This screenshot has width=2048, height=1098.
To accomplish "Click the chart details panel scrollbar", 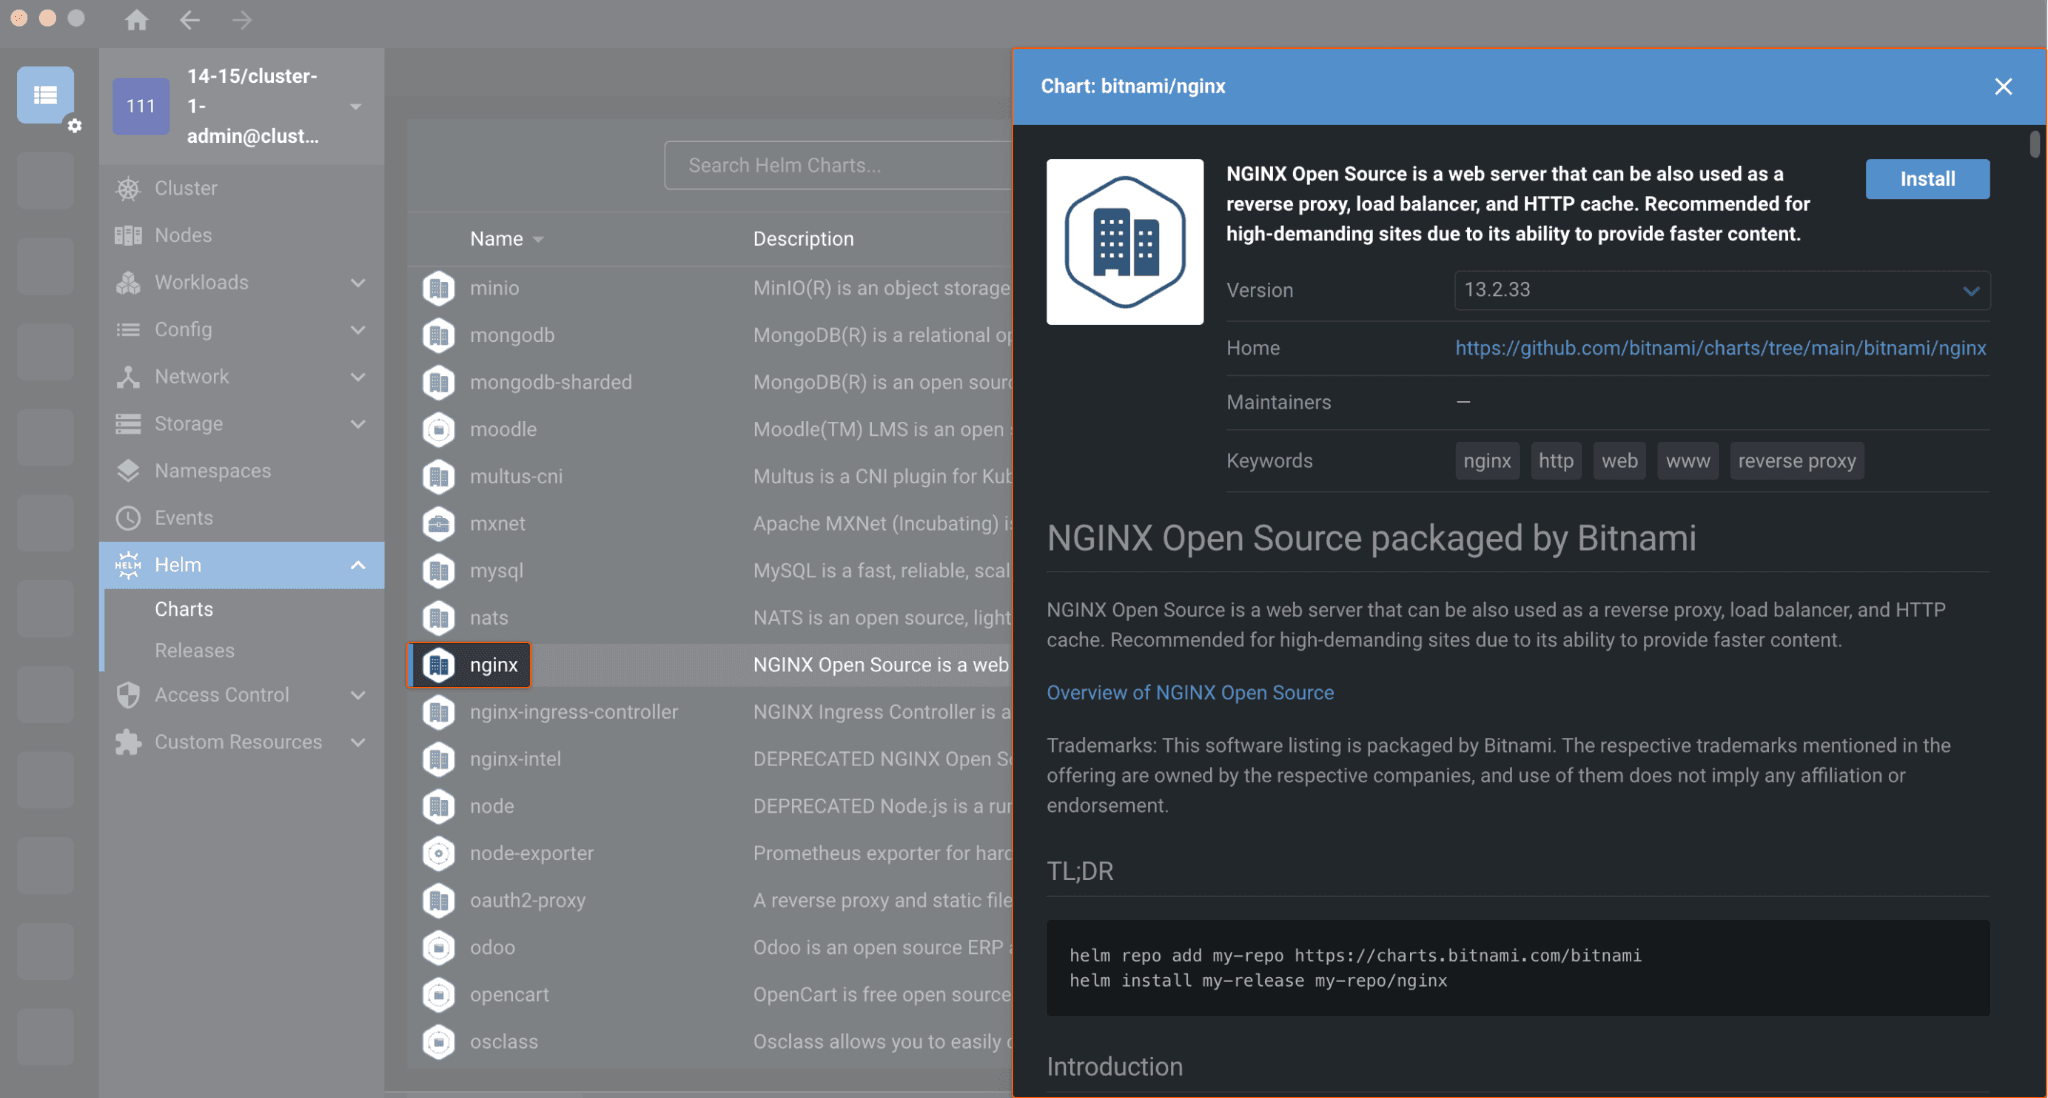I will 2034,145.
